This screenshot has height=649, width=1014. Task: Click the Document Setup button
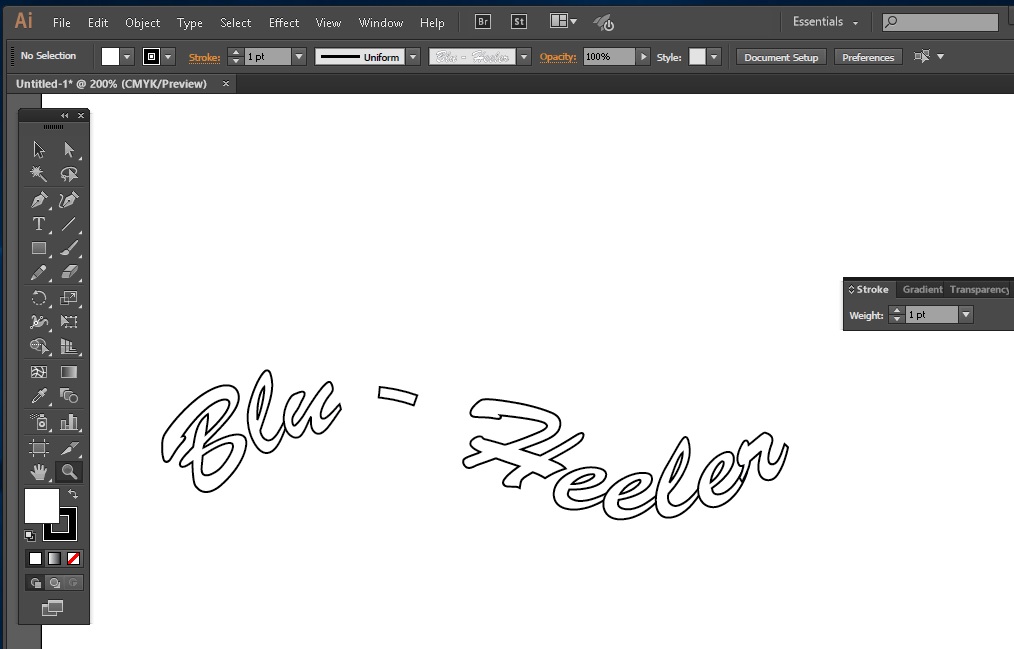(x=781, y=57)
